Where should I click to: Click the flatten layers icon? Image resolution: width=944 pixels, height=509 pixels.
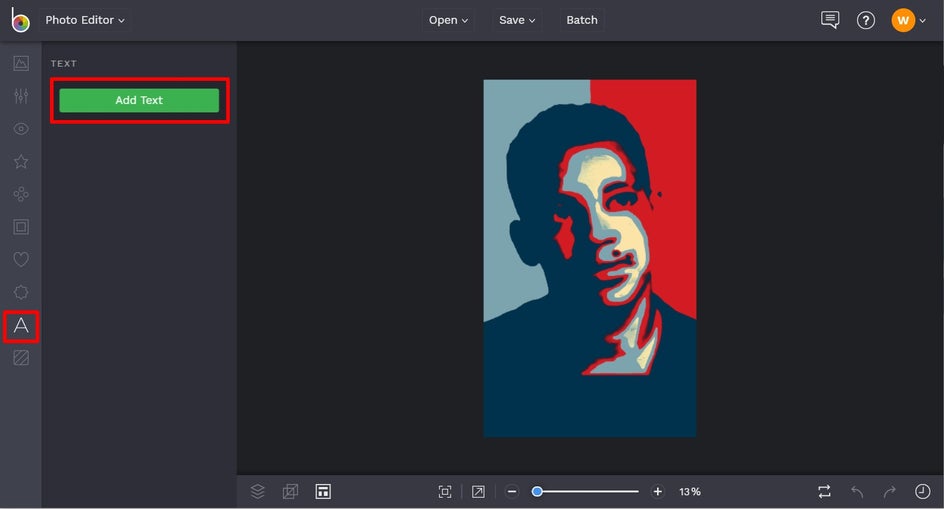coord(290,492)
